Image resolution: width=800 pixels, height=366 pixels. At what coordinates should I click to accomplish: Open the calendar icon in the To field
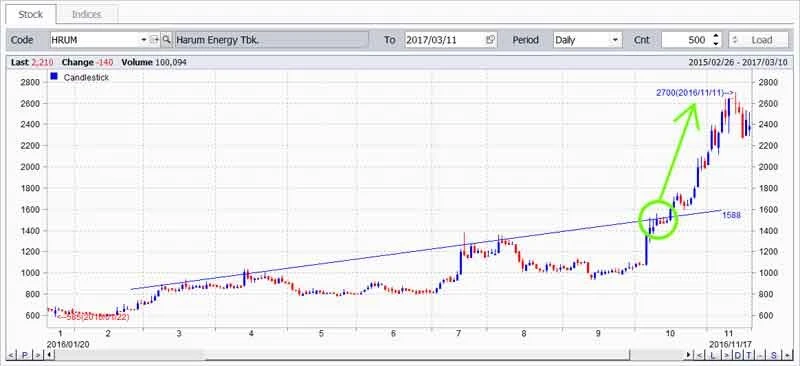point(490,40)
